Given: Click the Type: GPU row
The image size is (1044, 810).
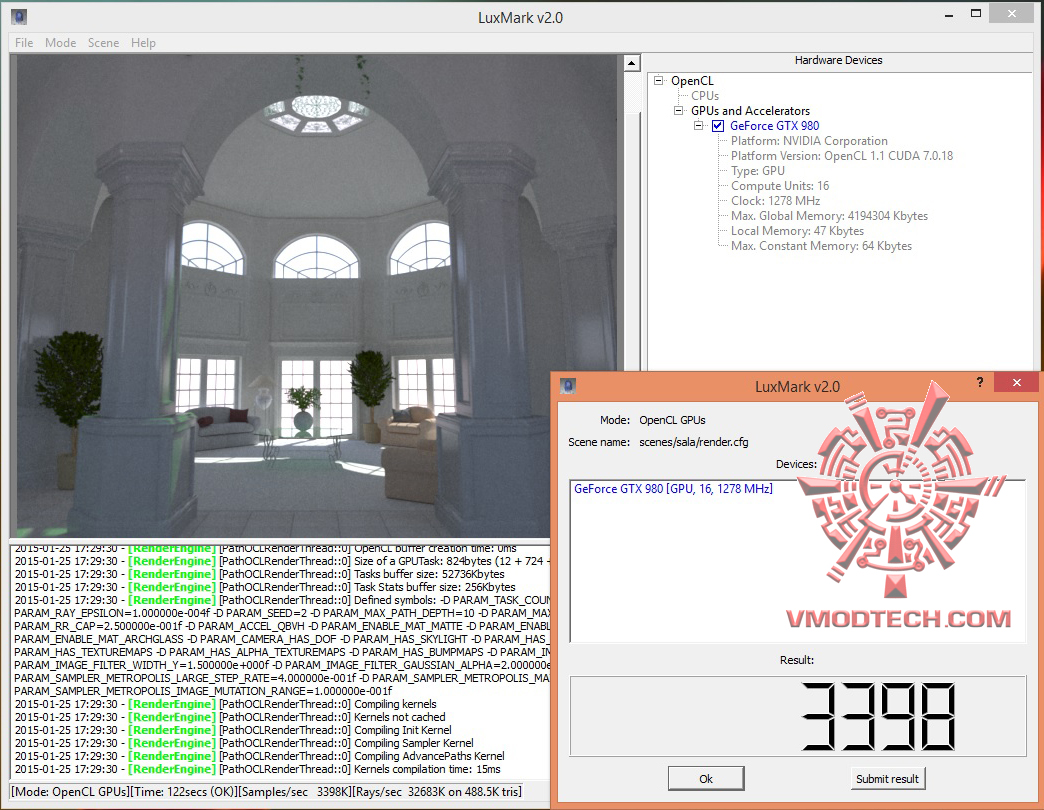Looking at the screenshot, I should (x=758, y=171).
